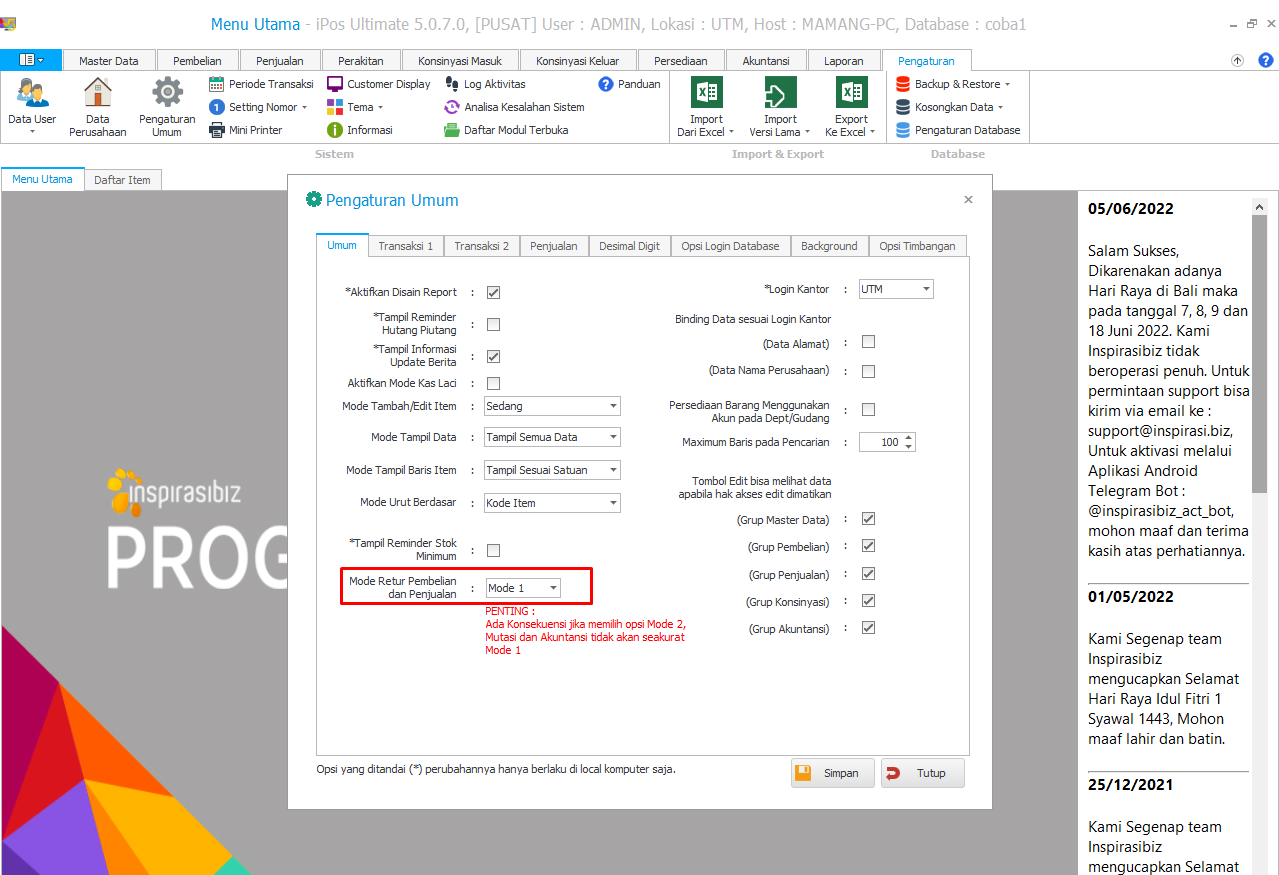The image size is (1279, 875).
Task: Enable Aktifkan Mode Kas Laci checkbox
Action: (x=493, y=383)
